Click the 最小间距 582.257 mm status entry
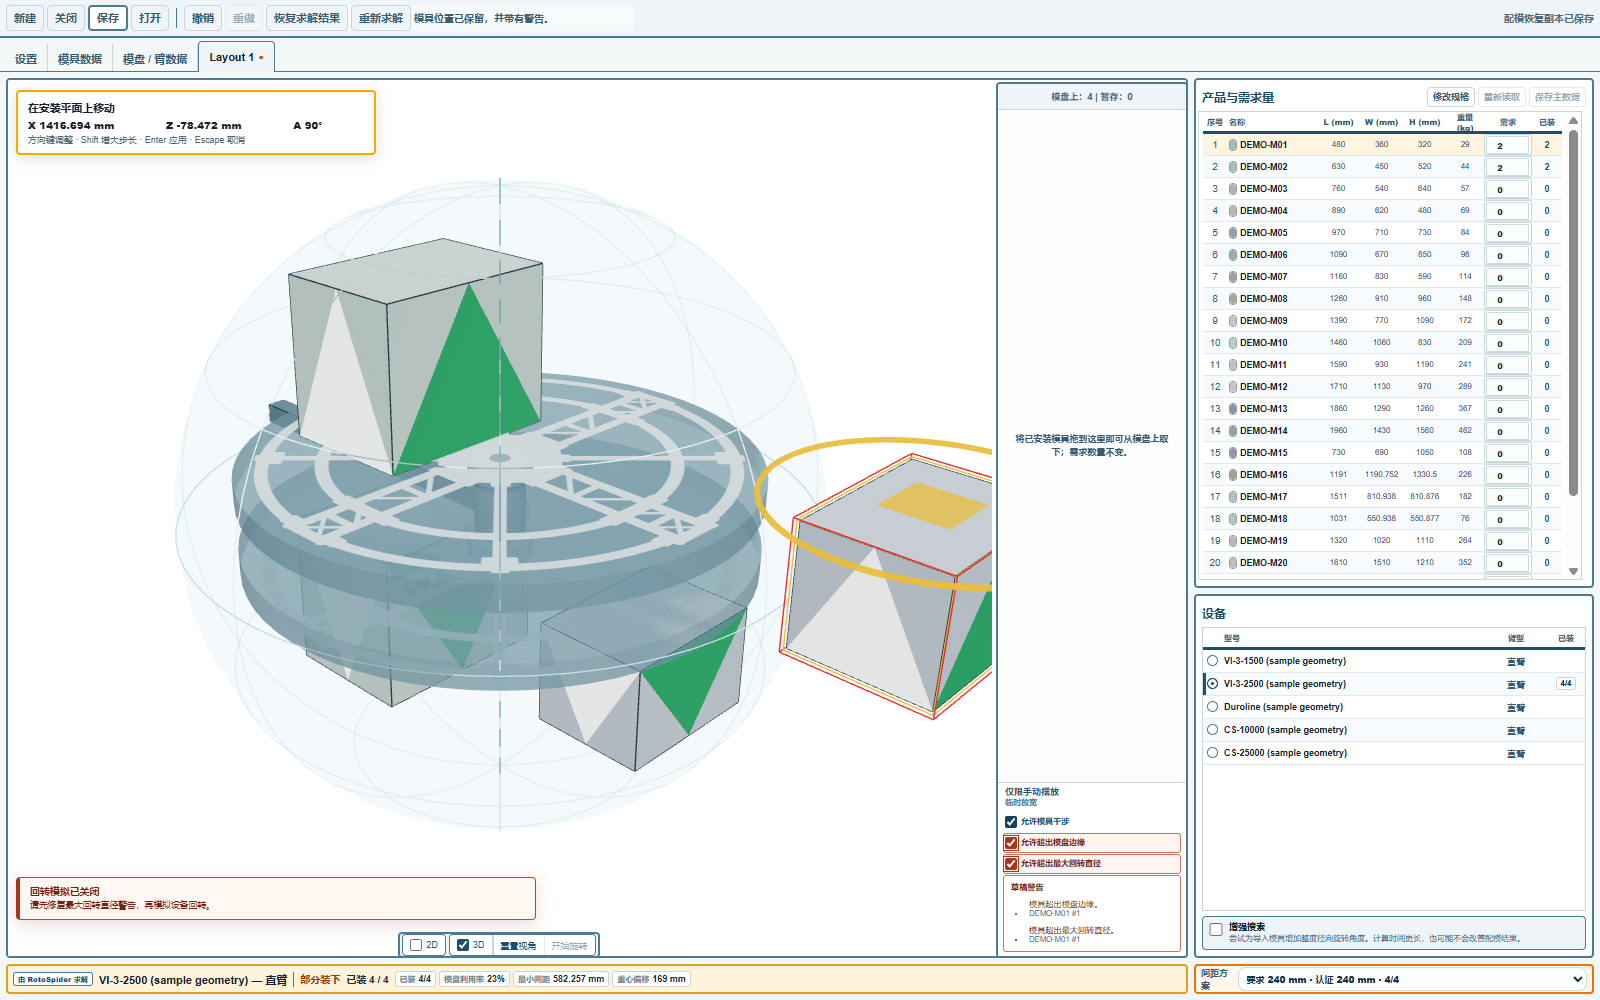This screenshot has width=1600, height=1000. point(561,980)
